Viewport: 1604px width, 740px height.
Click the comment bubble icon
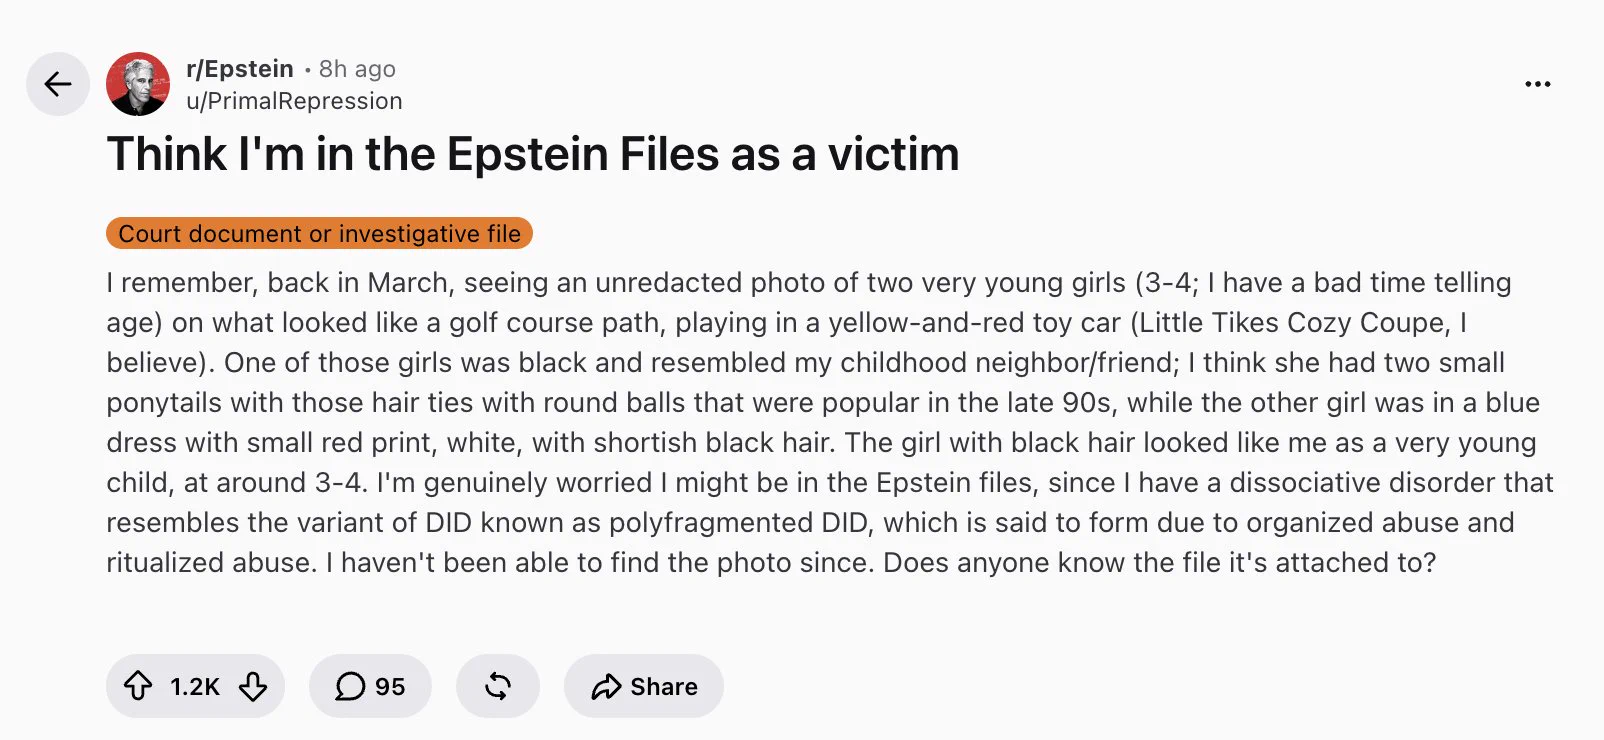point(349,686)
